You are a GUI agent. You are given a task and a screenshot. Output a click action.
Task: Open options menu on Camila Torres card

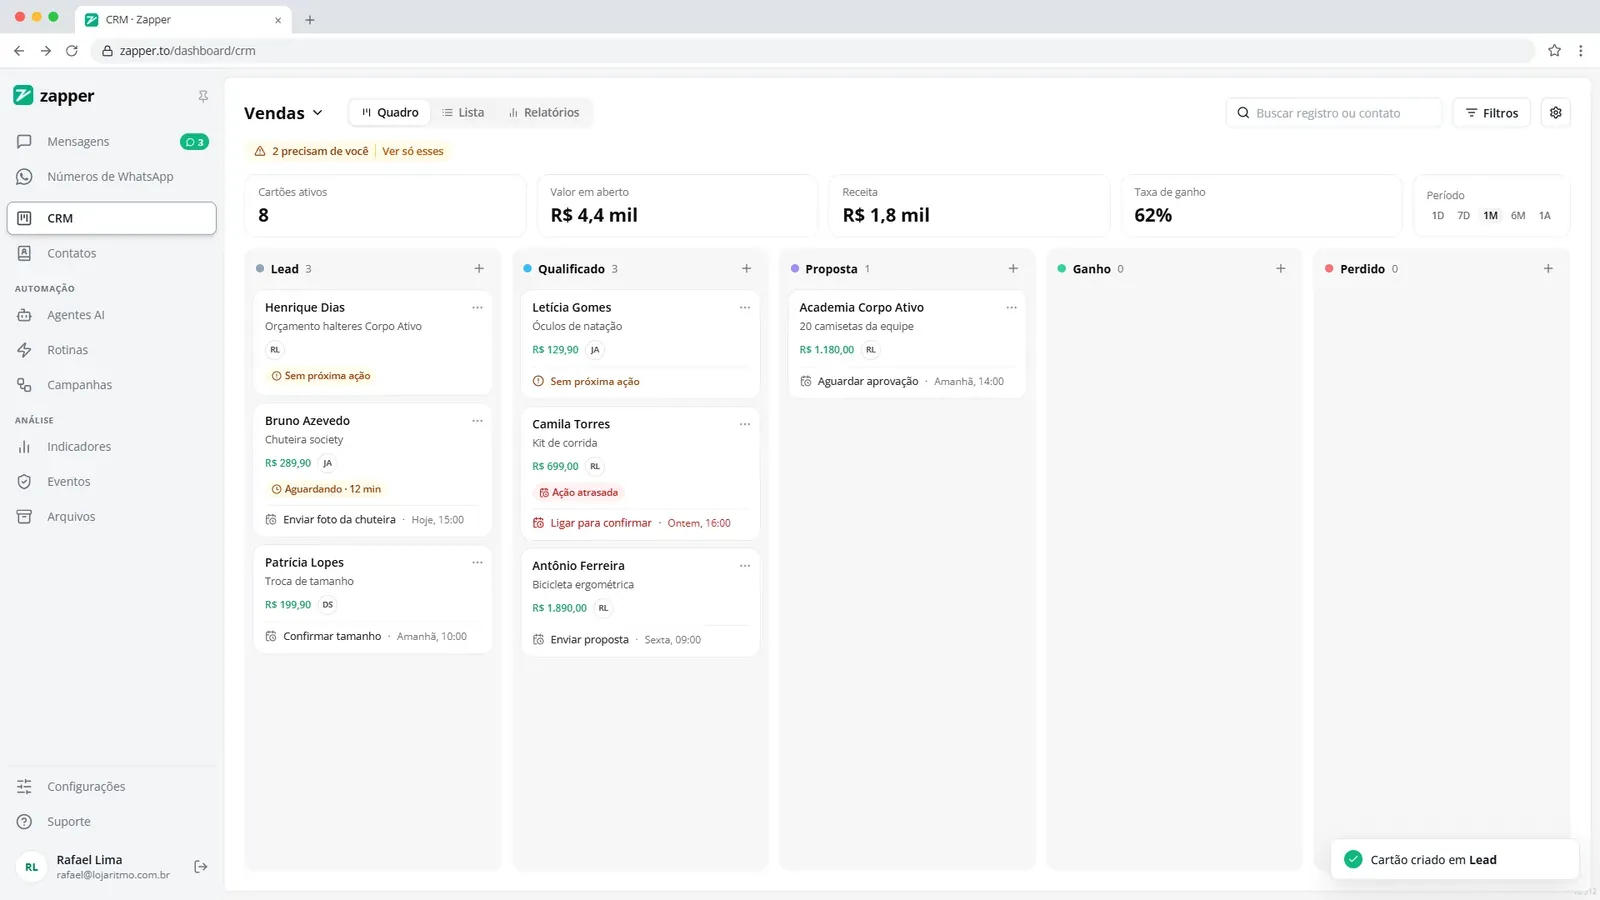745,424
